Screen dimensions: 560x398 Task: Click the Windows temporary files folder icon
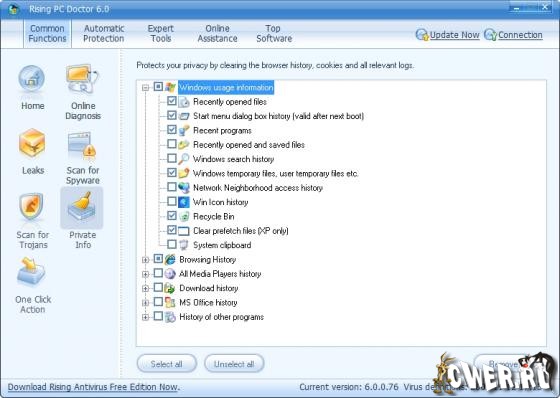coord(184,173)
